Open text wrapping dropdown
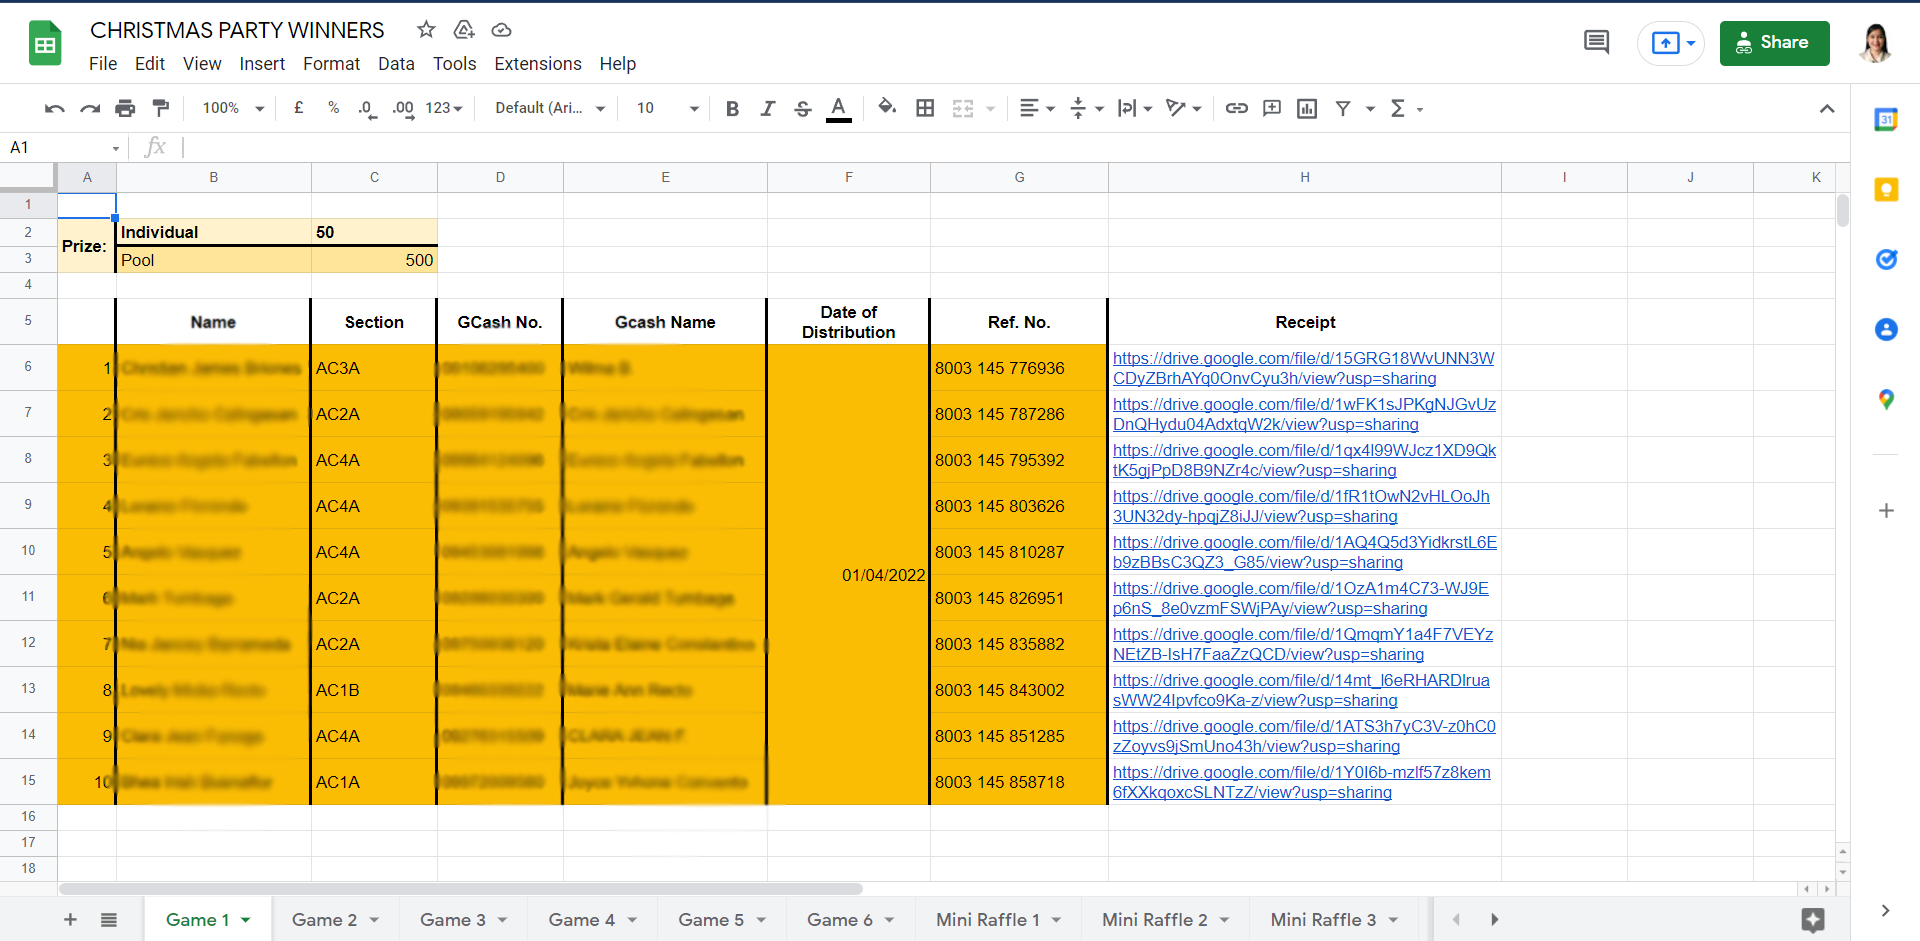 click(1135, 108)
